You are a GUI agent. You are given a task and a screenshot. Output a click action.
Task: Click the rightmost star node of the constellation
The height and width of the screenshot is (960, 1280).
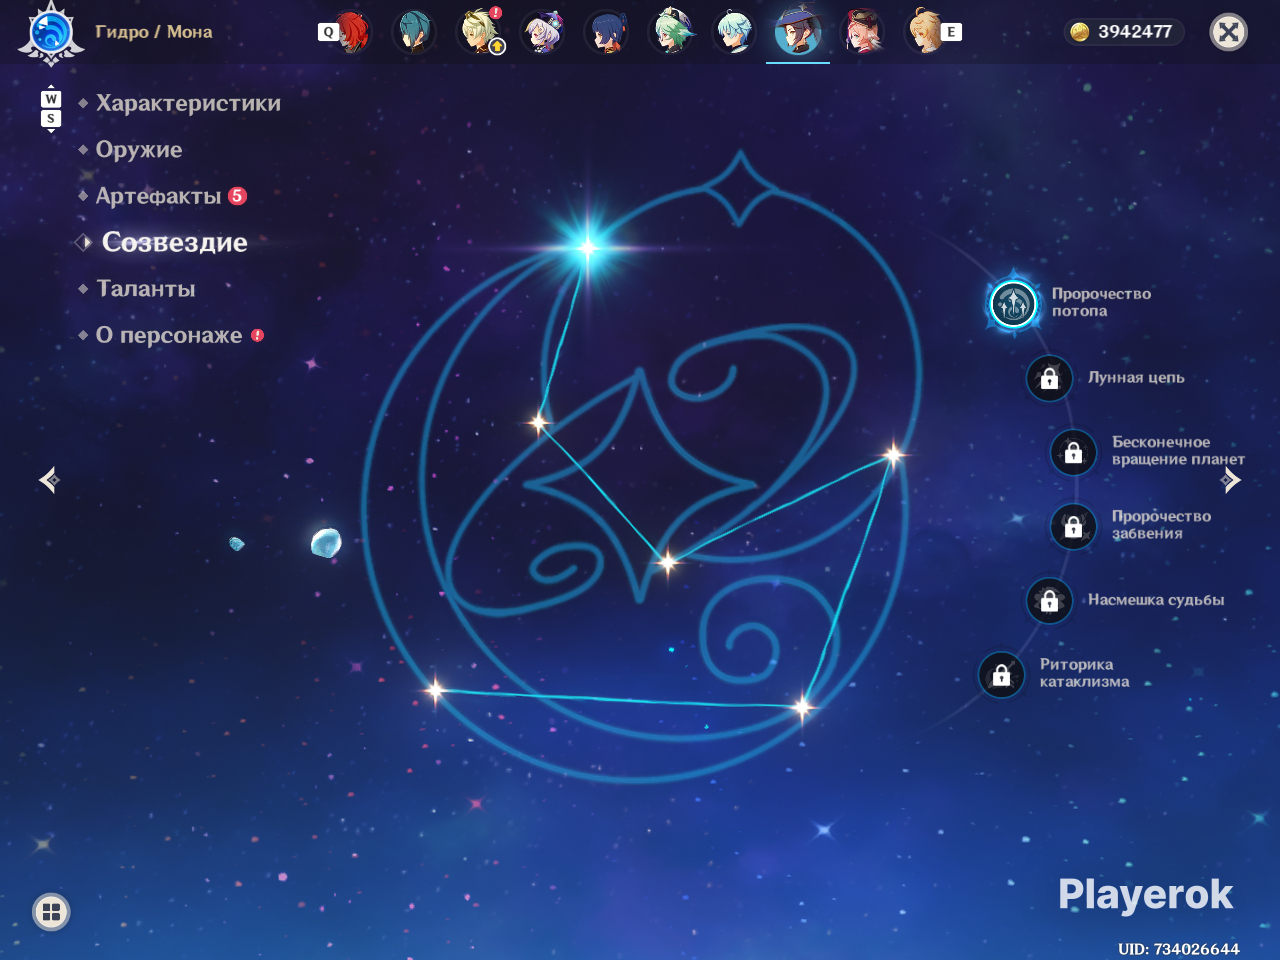tap(893, 455)
